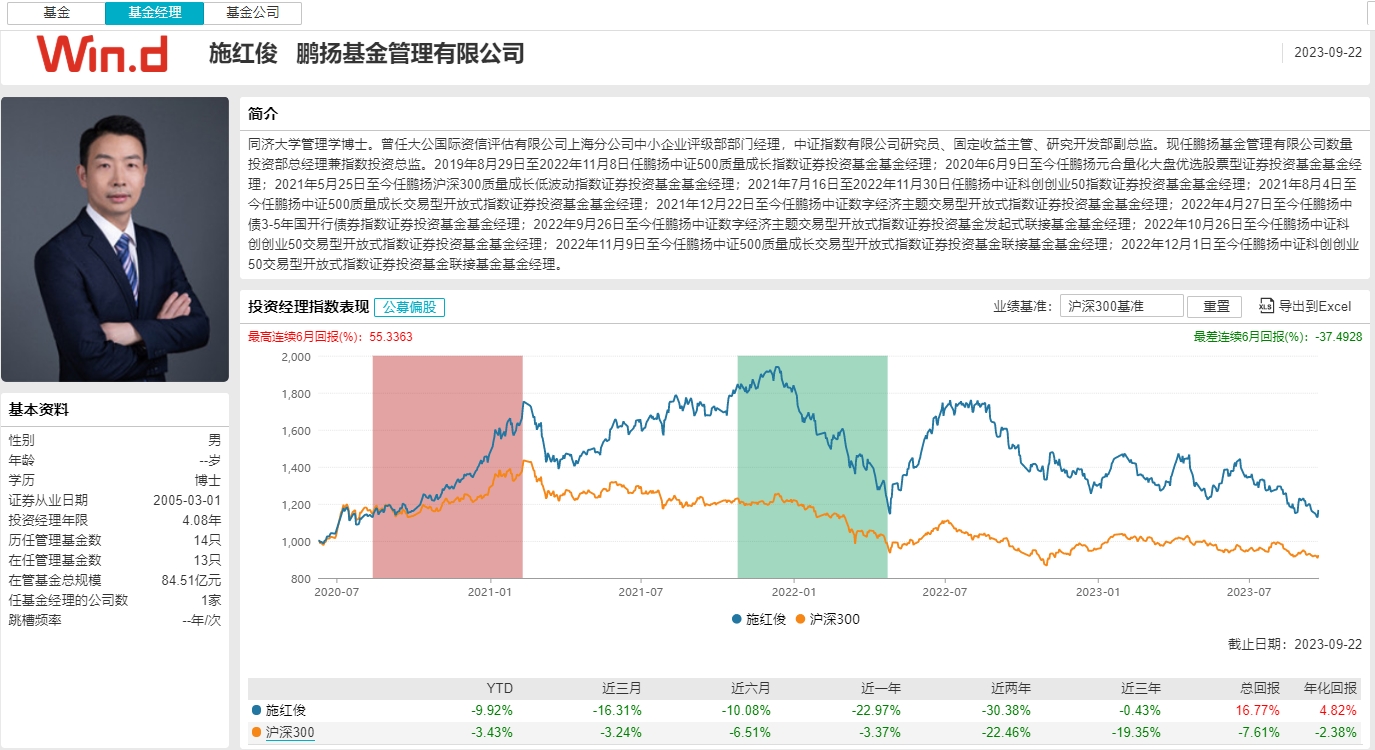Click the 沪深300 YTD value -3.43%
The height and width of the screenshot is (750, 1375).
[492, 732]
